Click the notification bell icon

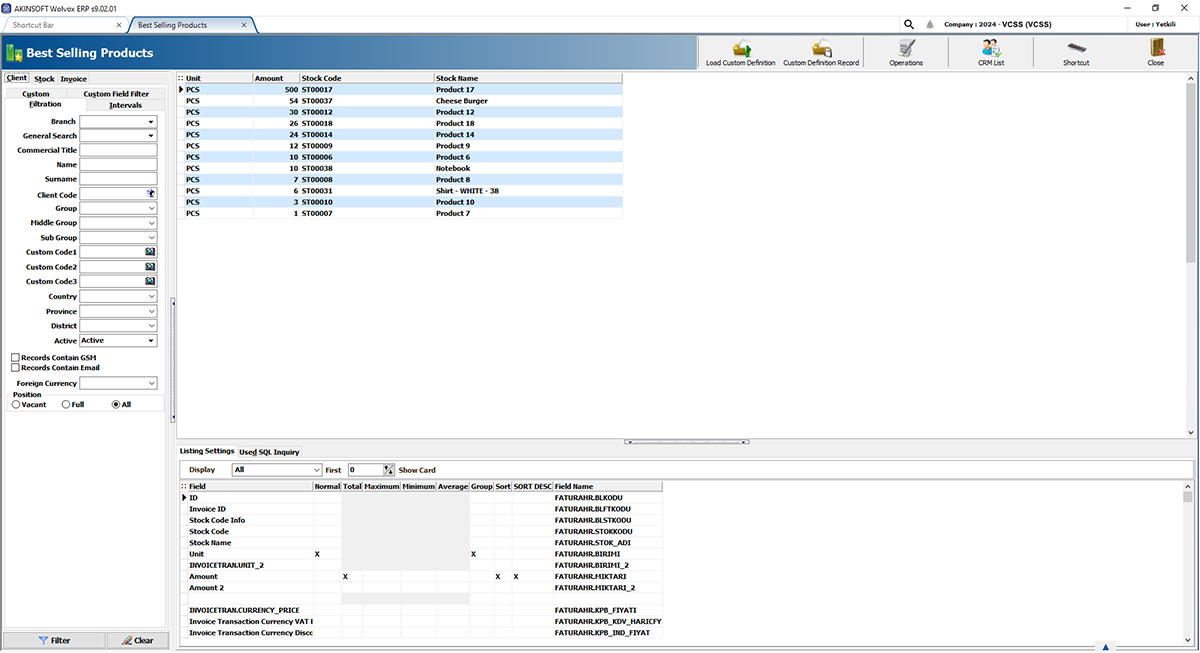point(930,24)
